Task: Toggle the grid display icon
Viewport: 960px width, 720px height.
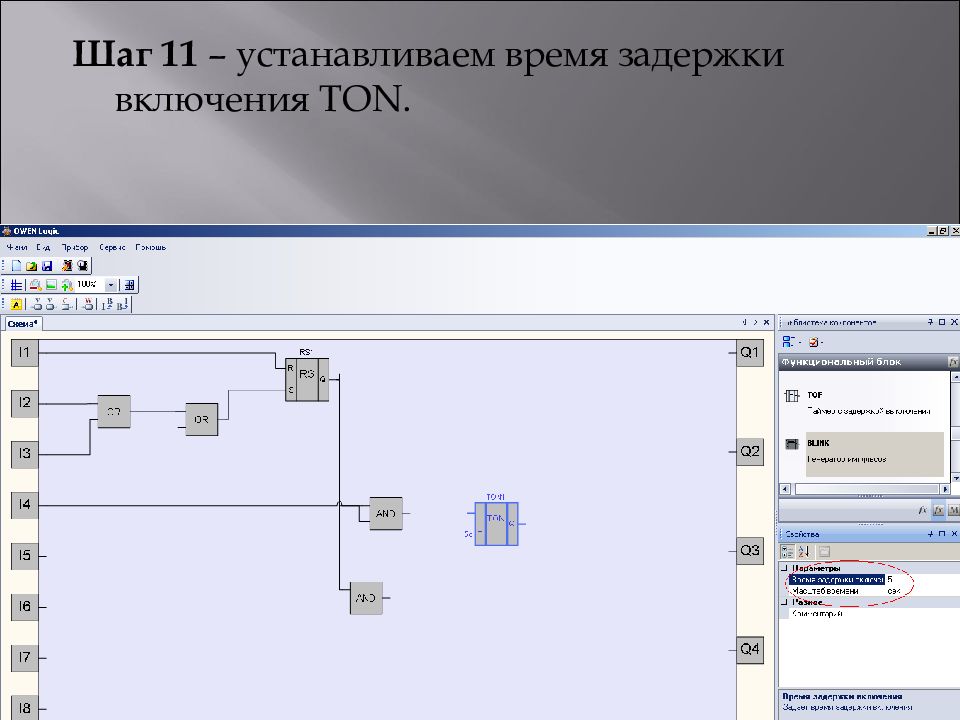Action: tap(17, 285)
